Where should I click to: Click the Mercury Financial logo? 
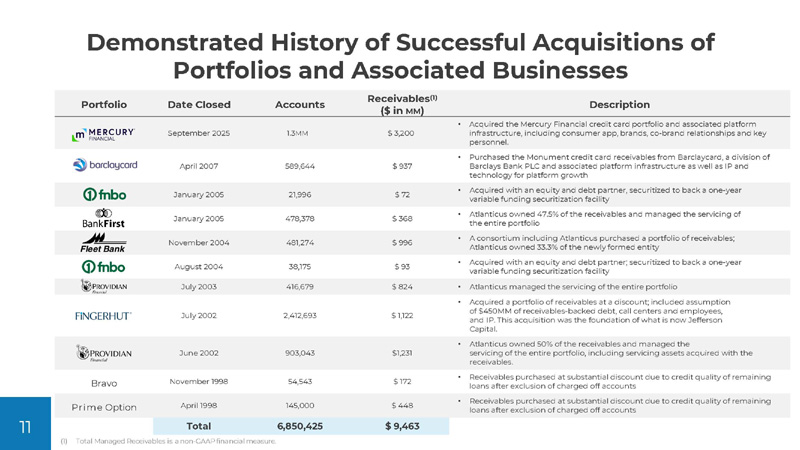pyautogui.click(x=104, y=134)
